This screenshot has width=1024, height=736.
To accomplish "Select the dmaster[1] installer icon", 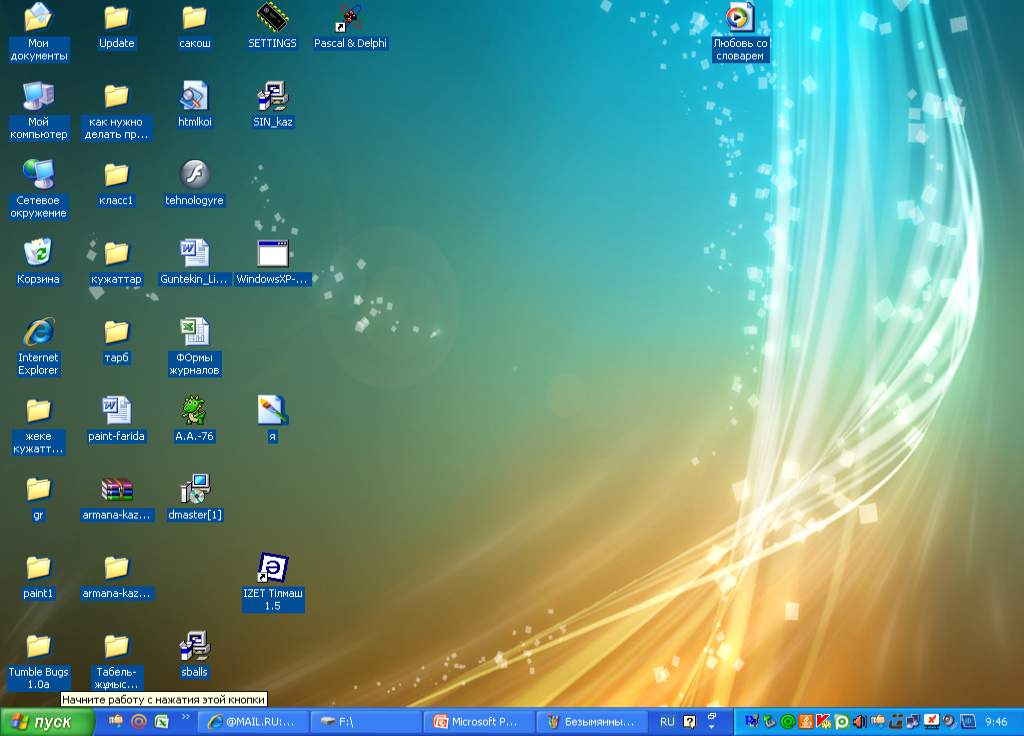I will [x=194, y=489].
